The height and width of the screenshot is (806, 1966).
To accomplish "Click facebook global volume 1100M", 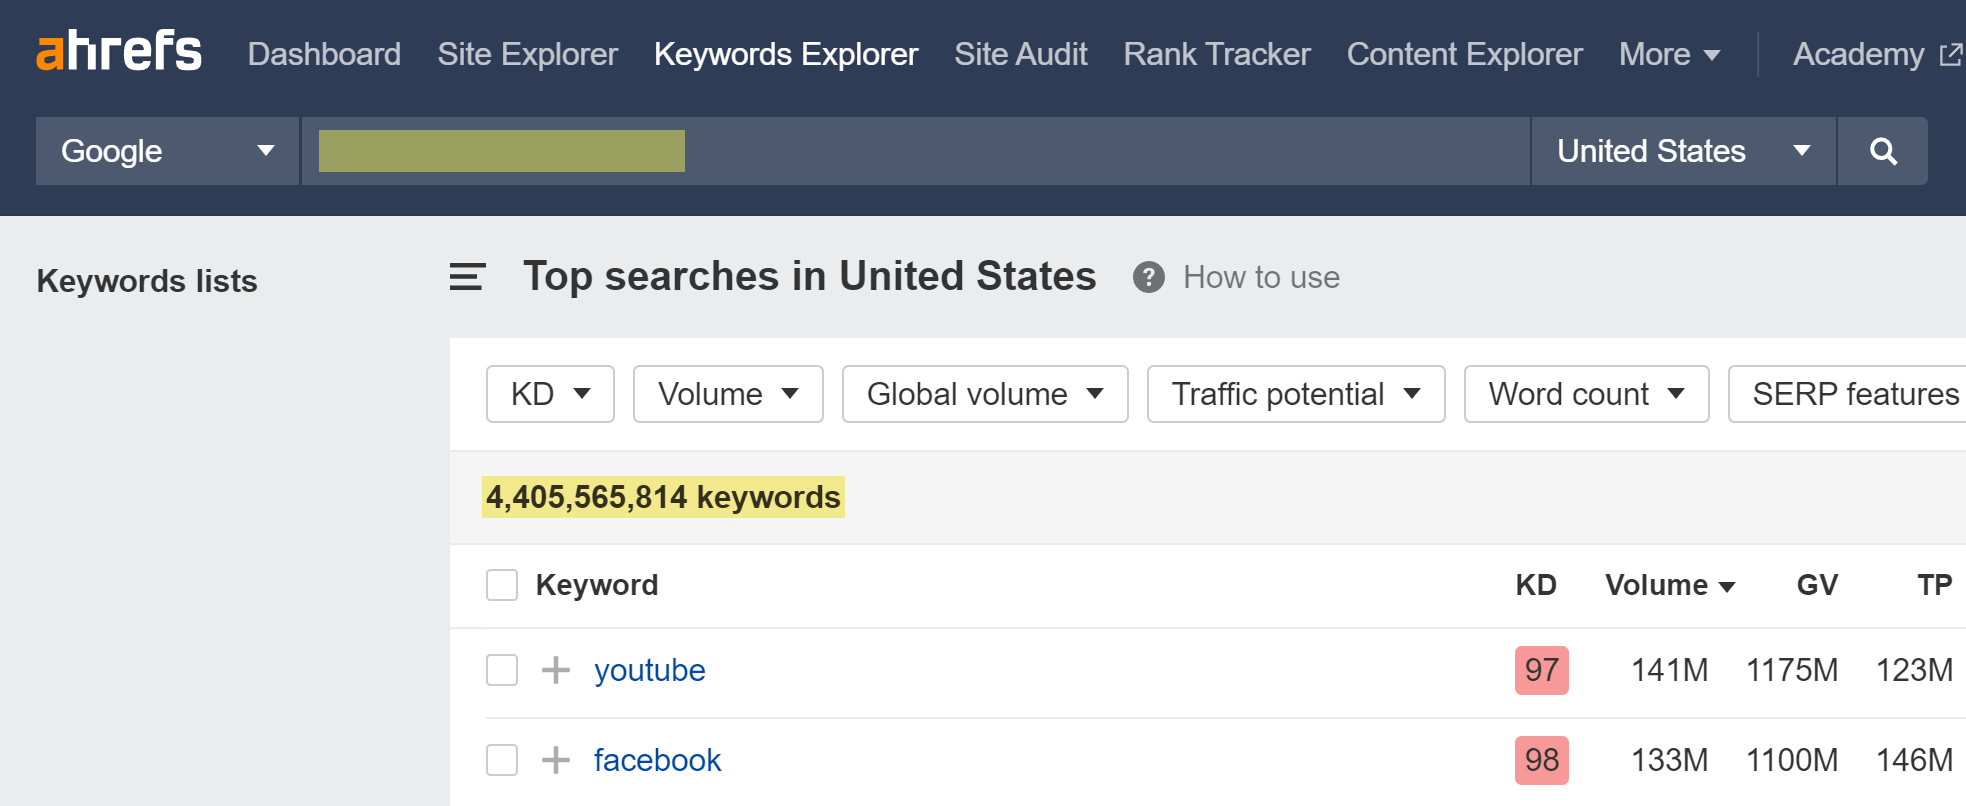I will (x=1792, y=760).
